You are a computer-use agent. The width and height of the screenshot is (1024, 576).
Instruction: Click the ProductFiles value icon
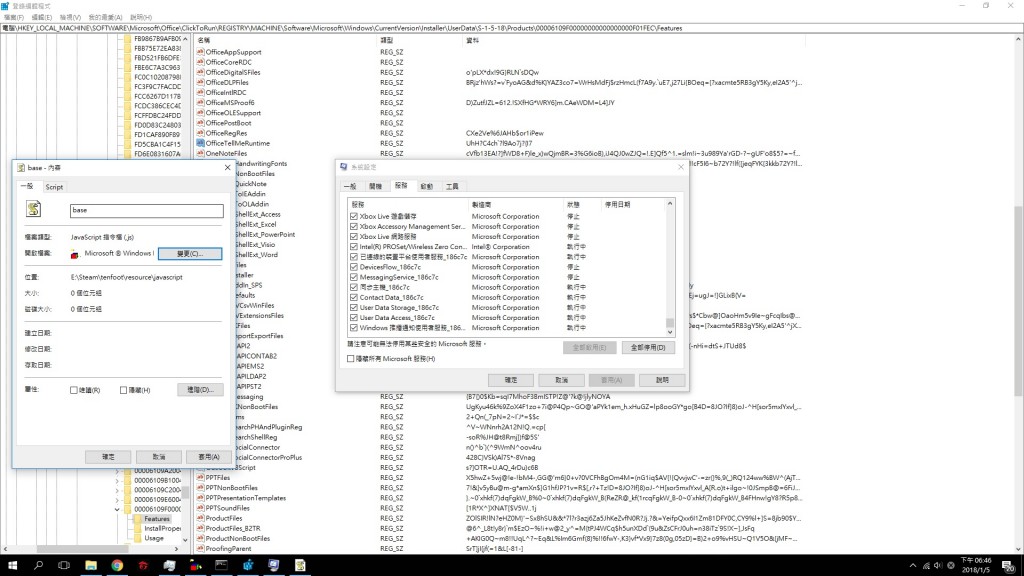point(200,518)
